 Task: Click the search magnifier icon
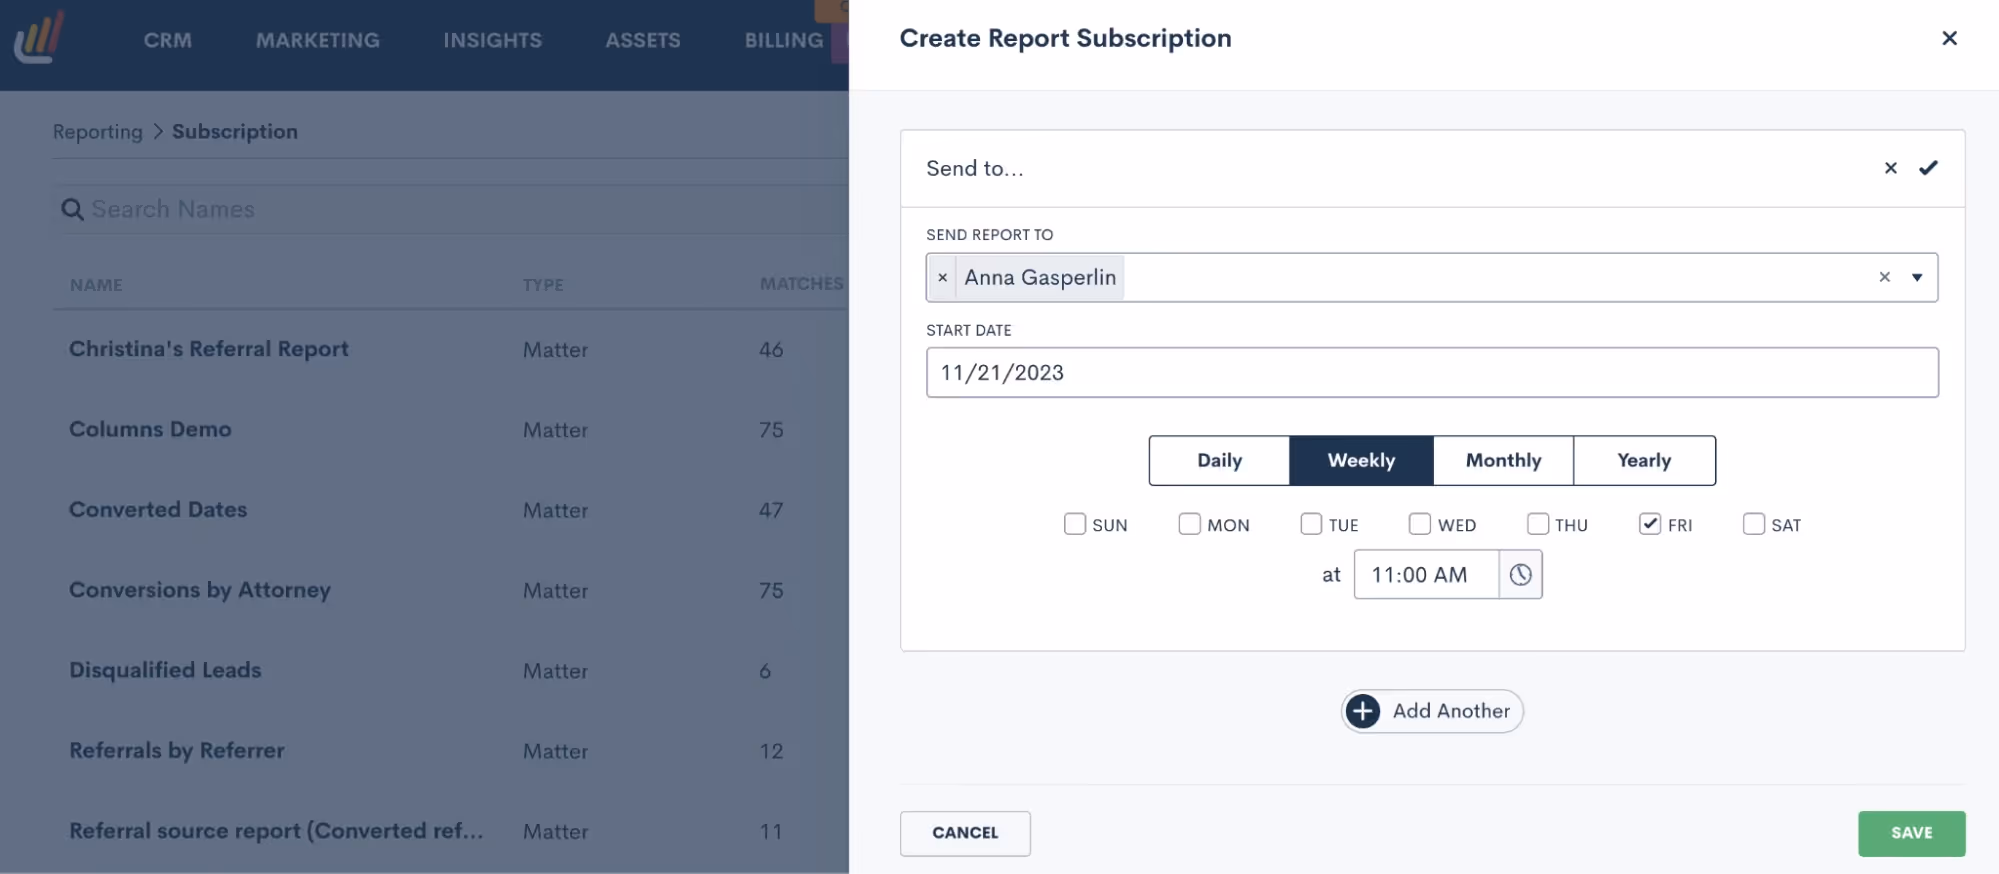coord(72,210)
